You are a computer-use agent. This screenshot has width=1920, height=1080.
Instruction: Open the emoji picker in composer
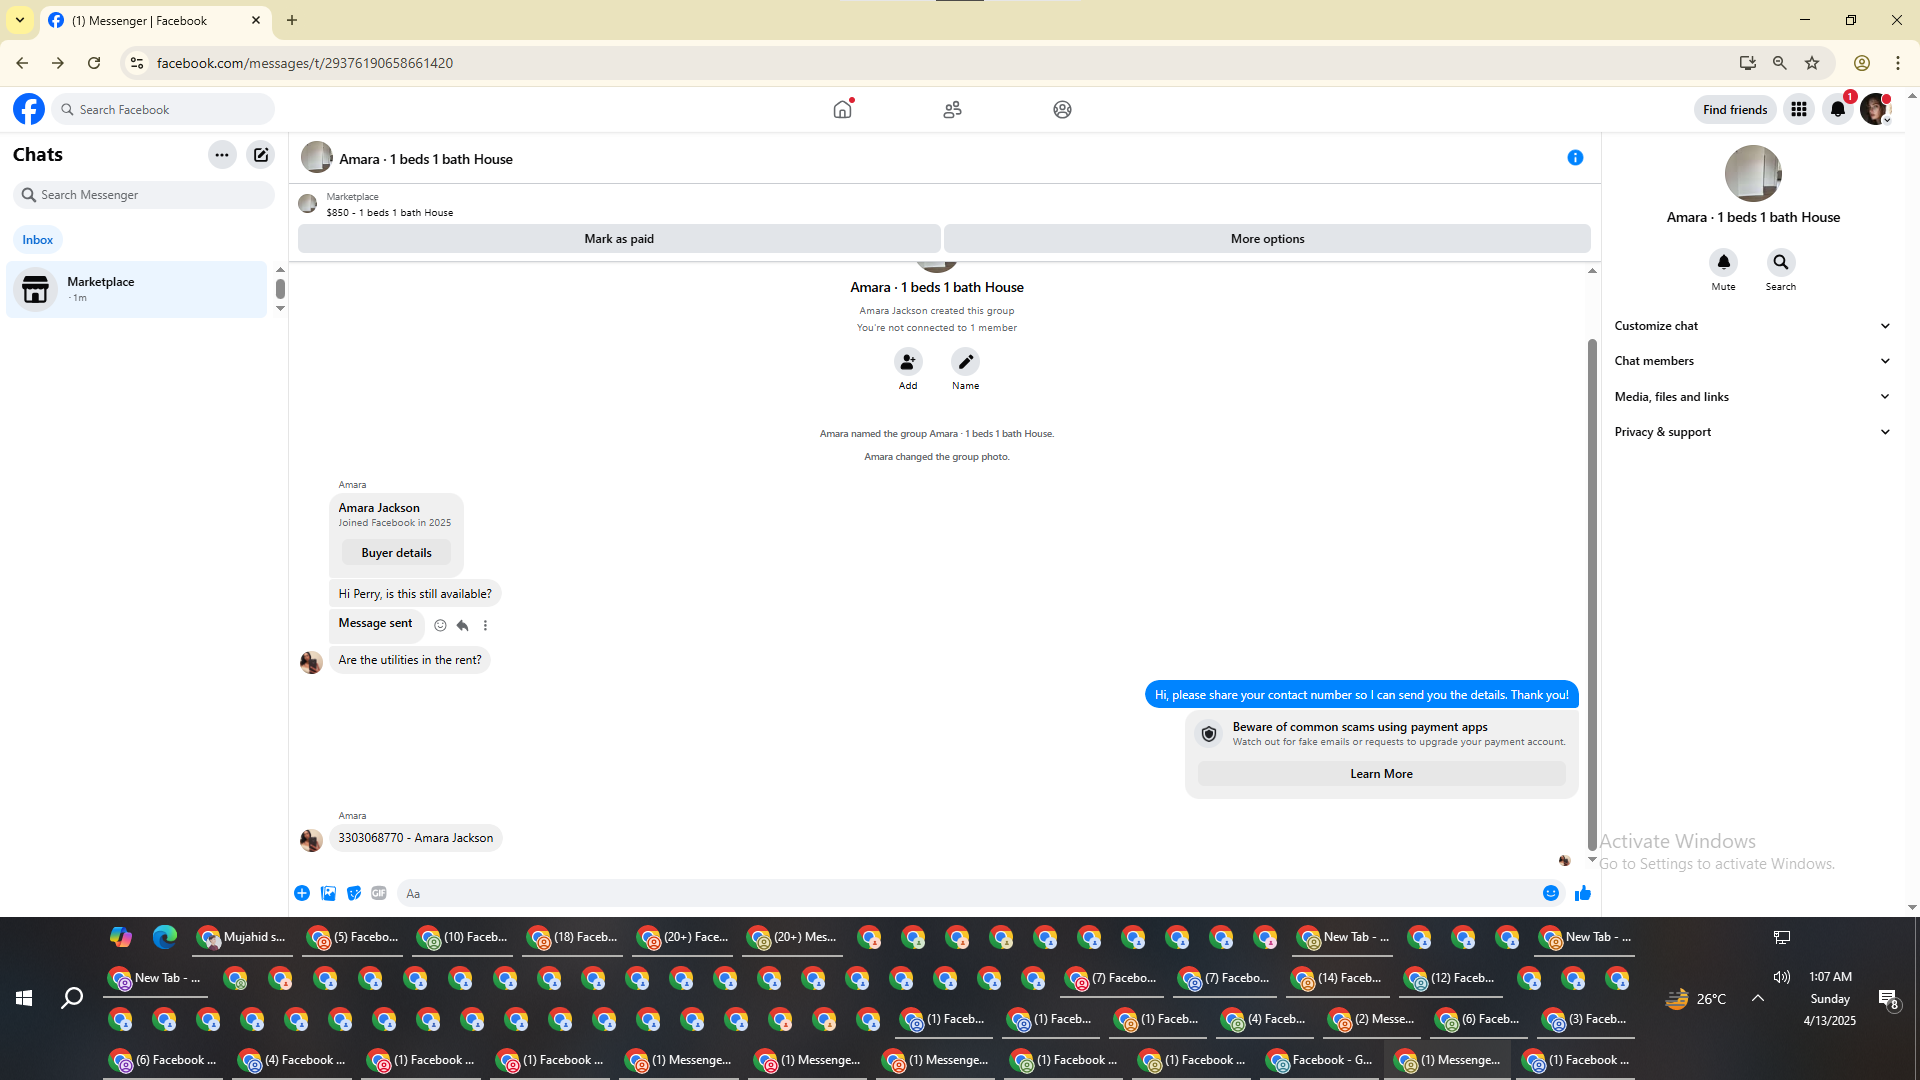point(1551,893)
